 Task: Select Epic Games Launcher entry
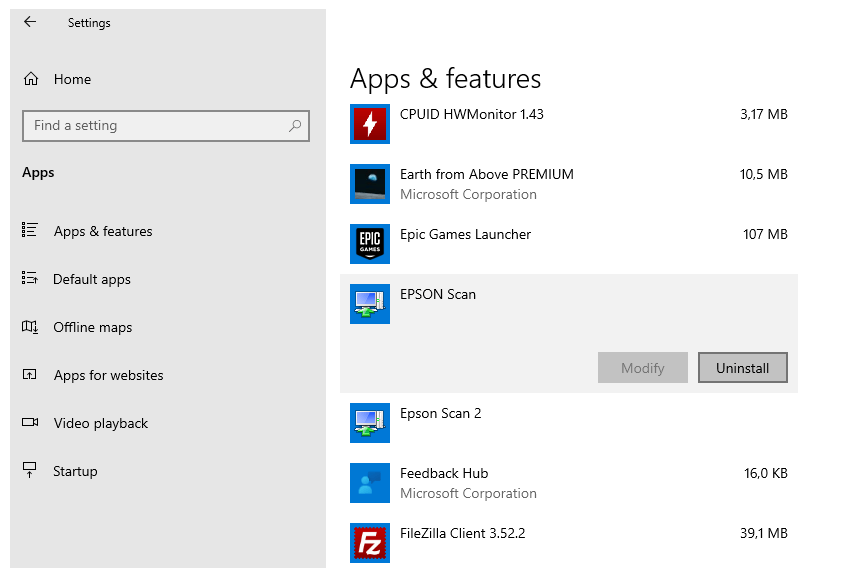(x=569, y=244)
